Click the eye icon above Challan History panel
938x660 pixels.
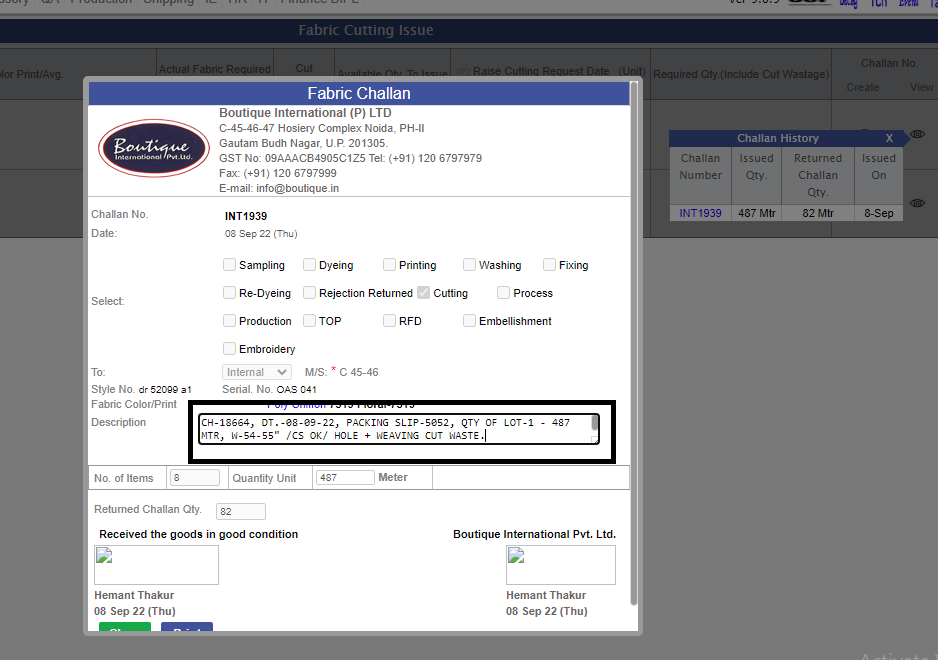coord(917,134)
